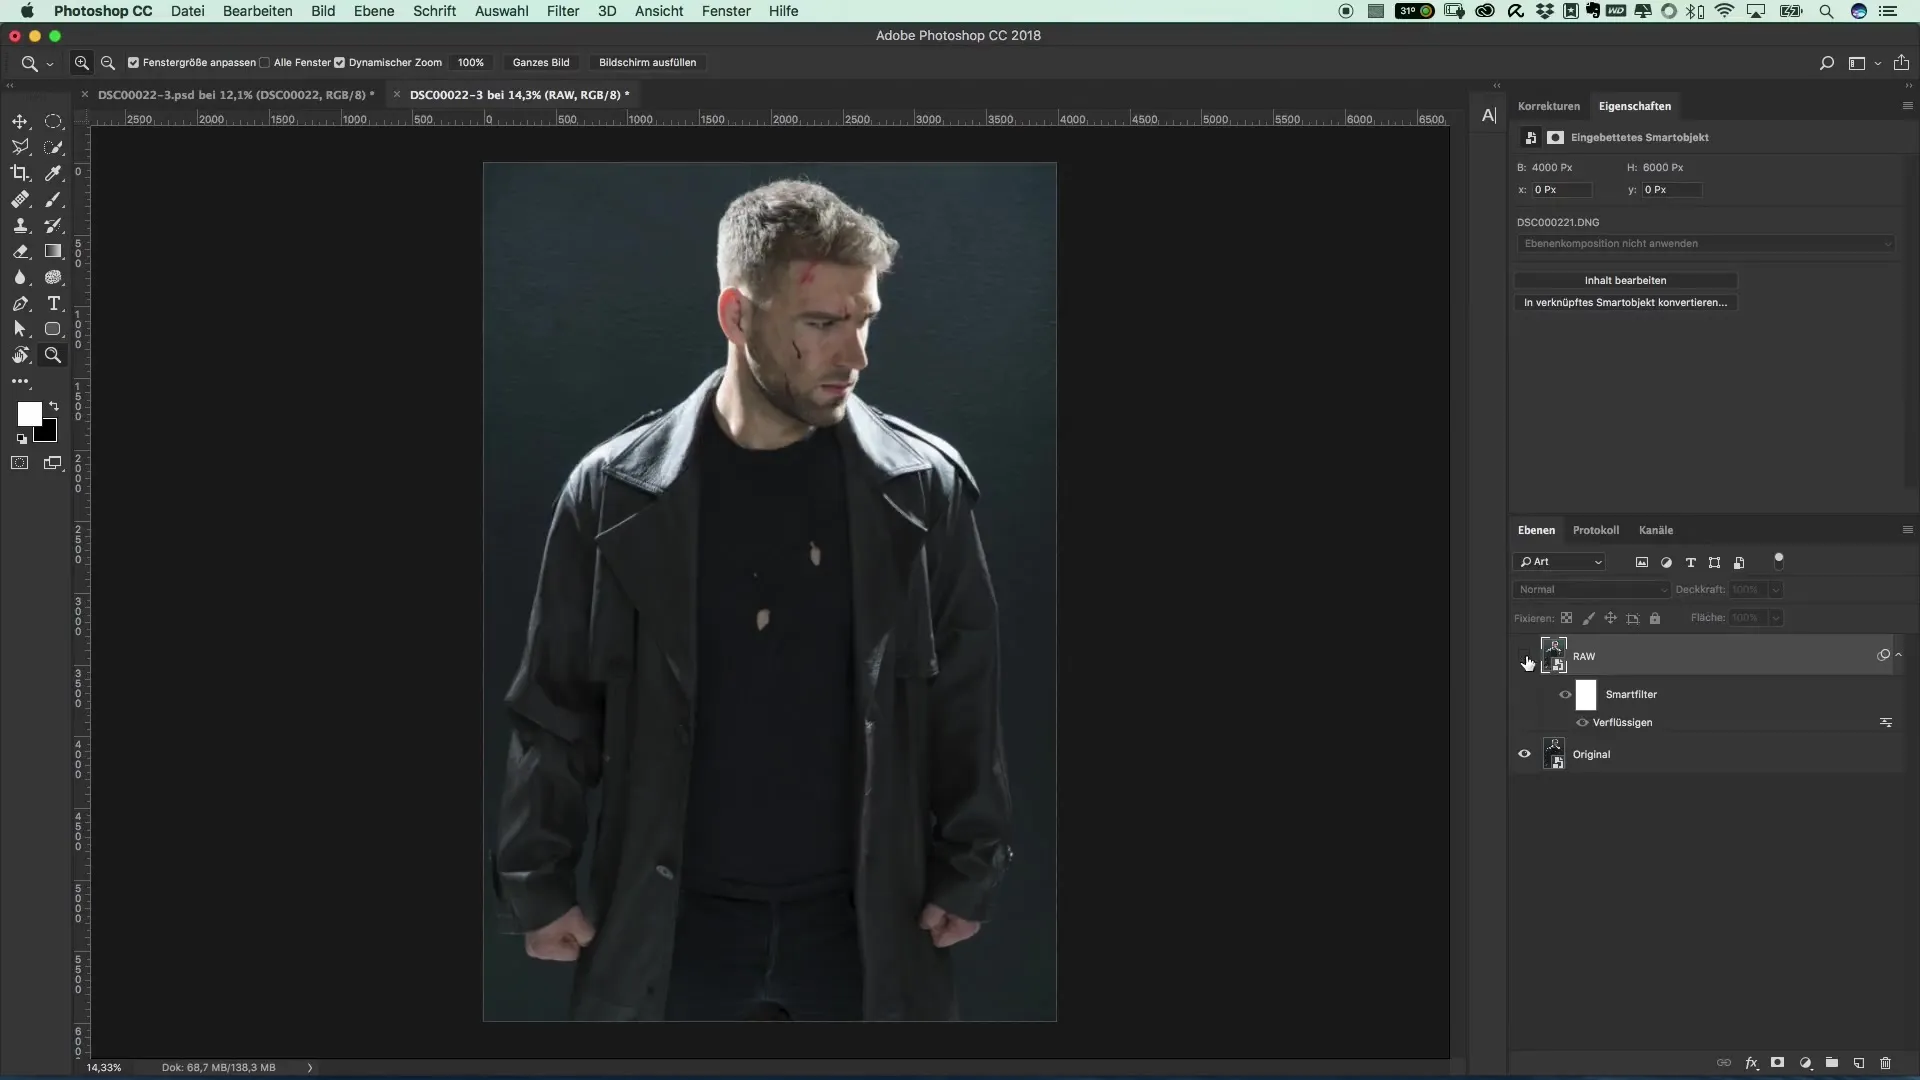Viewport: 1920px width, 1080px height.
Task: Hide the Smartfilter visibility eye
Action: (x=1565, y=695)
